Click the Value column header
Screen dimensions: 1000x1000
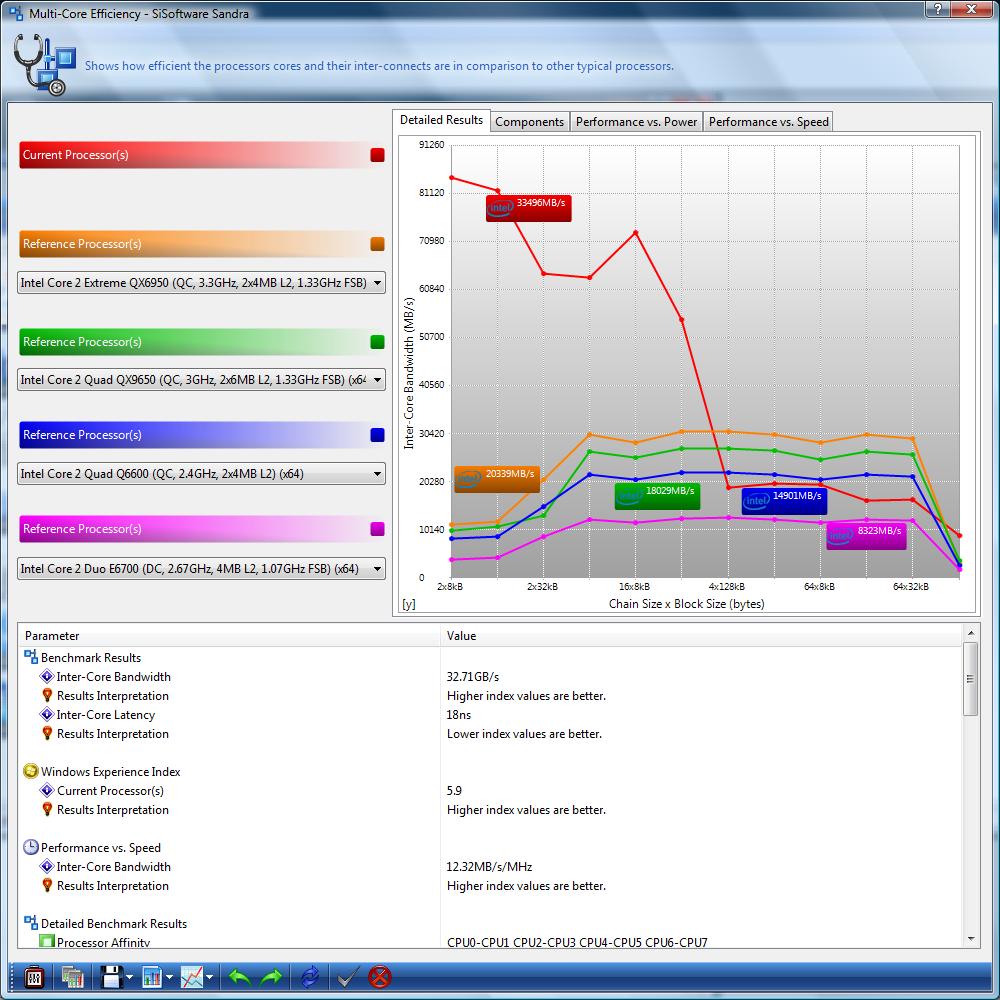click(701, 635)
